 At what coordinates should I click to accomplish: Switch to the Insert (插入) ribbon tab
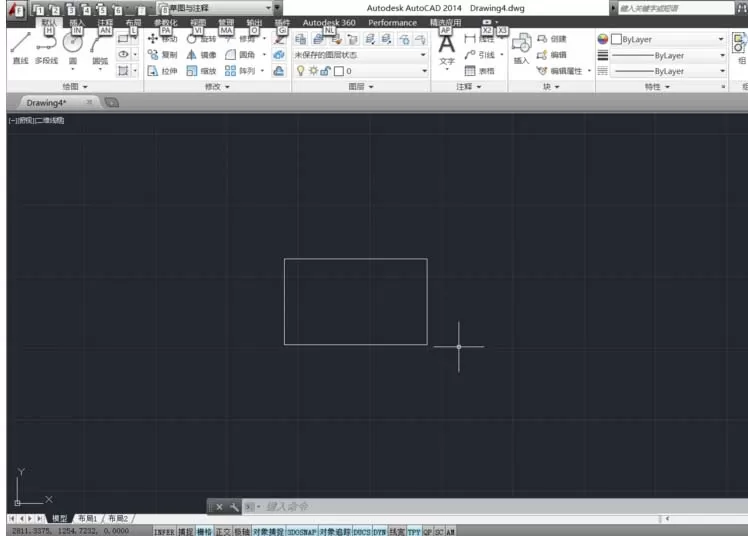pyautogui.click(x=77, y=22)
